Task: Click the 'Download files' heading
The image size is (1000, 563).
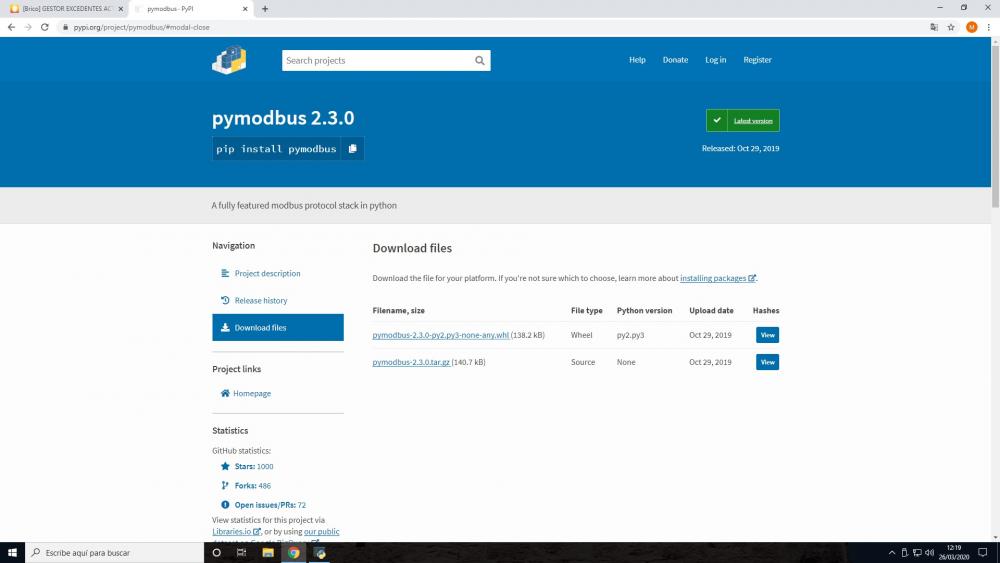Action: click(x=412, y=249)
